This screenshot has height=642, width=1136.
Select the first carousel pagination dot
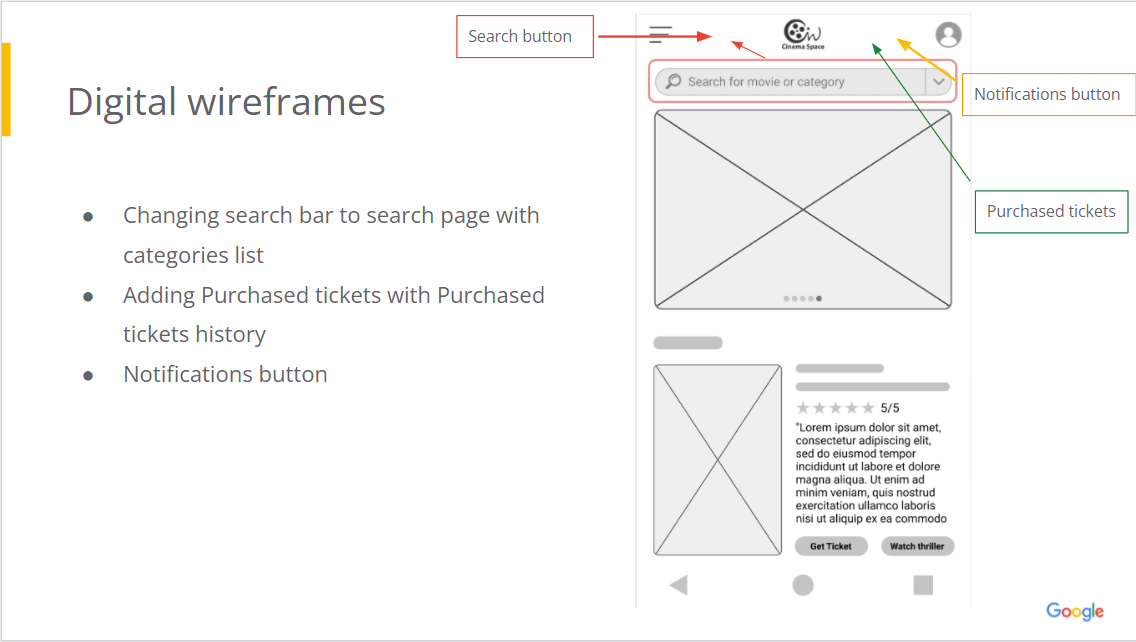[787, 299]
